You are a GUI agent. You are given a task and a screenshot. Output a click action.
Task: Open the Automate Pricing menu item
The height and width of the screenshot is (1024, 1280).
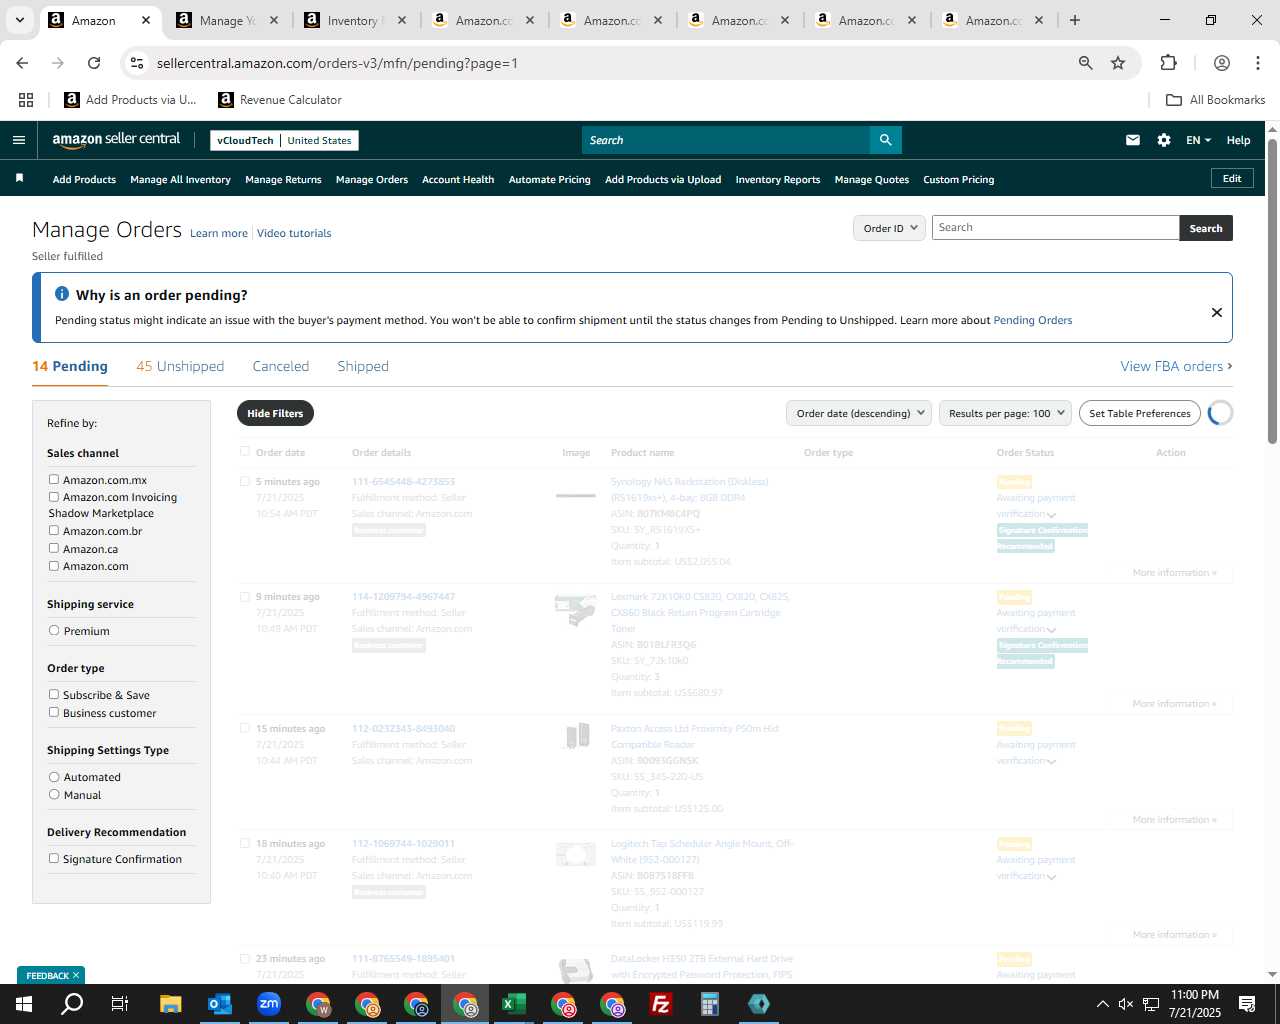(550, 179)
